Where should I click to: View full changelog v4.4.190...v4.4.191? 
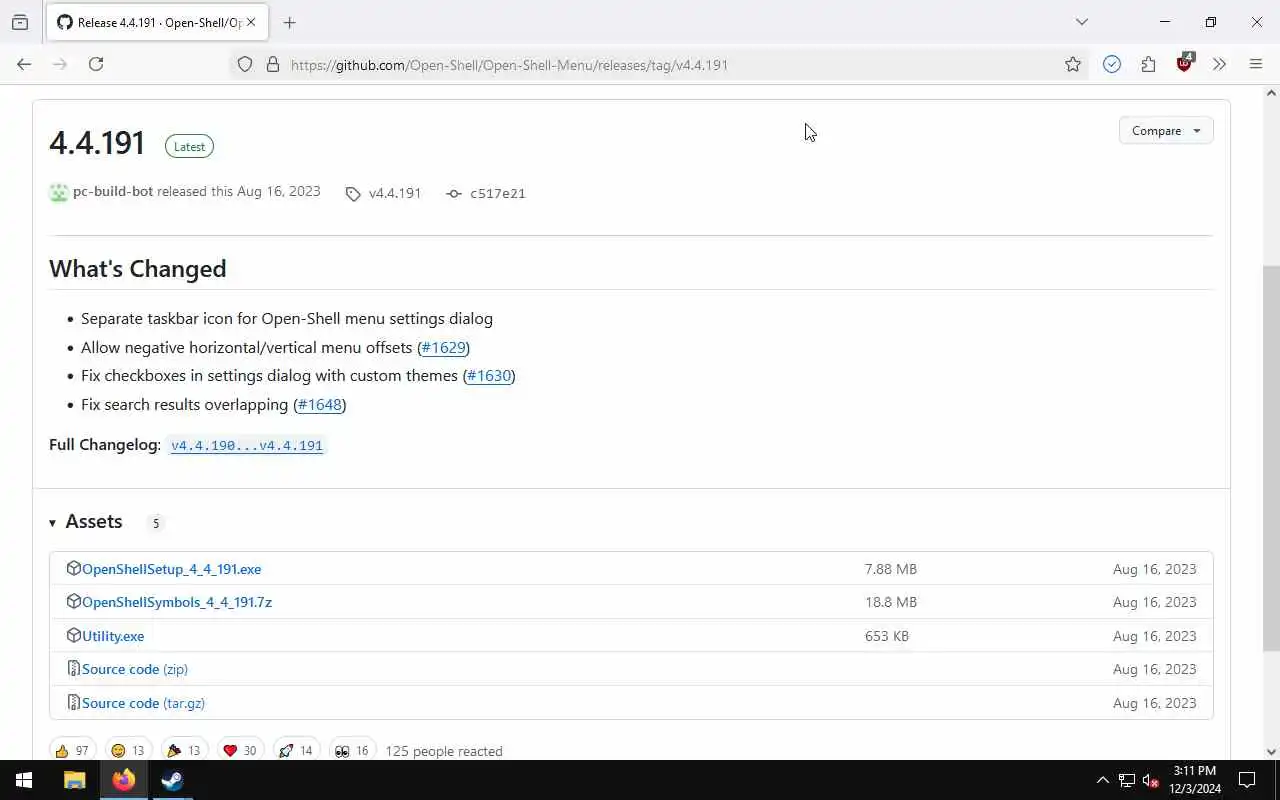pos(247,445)
